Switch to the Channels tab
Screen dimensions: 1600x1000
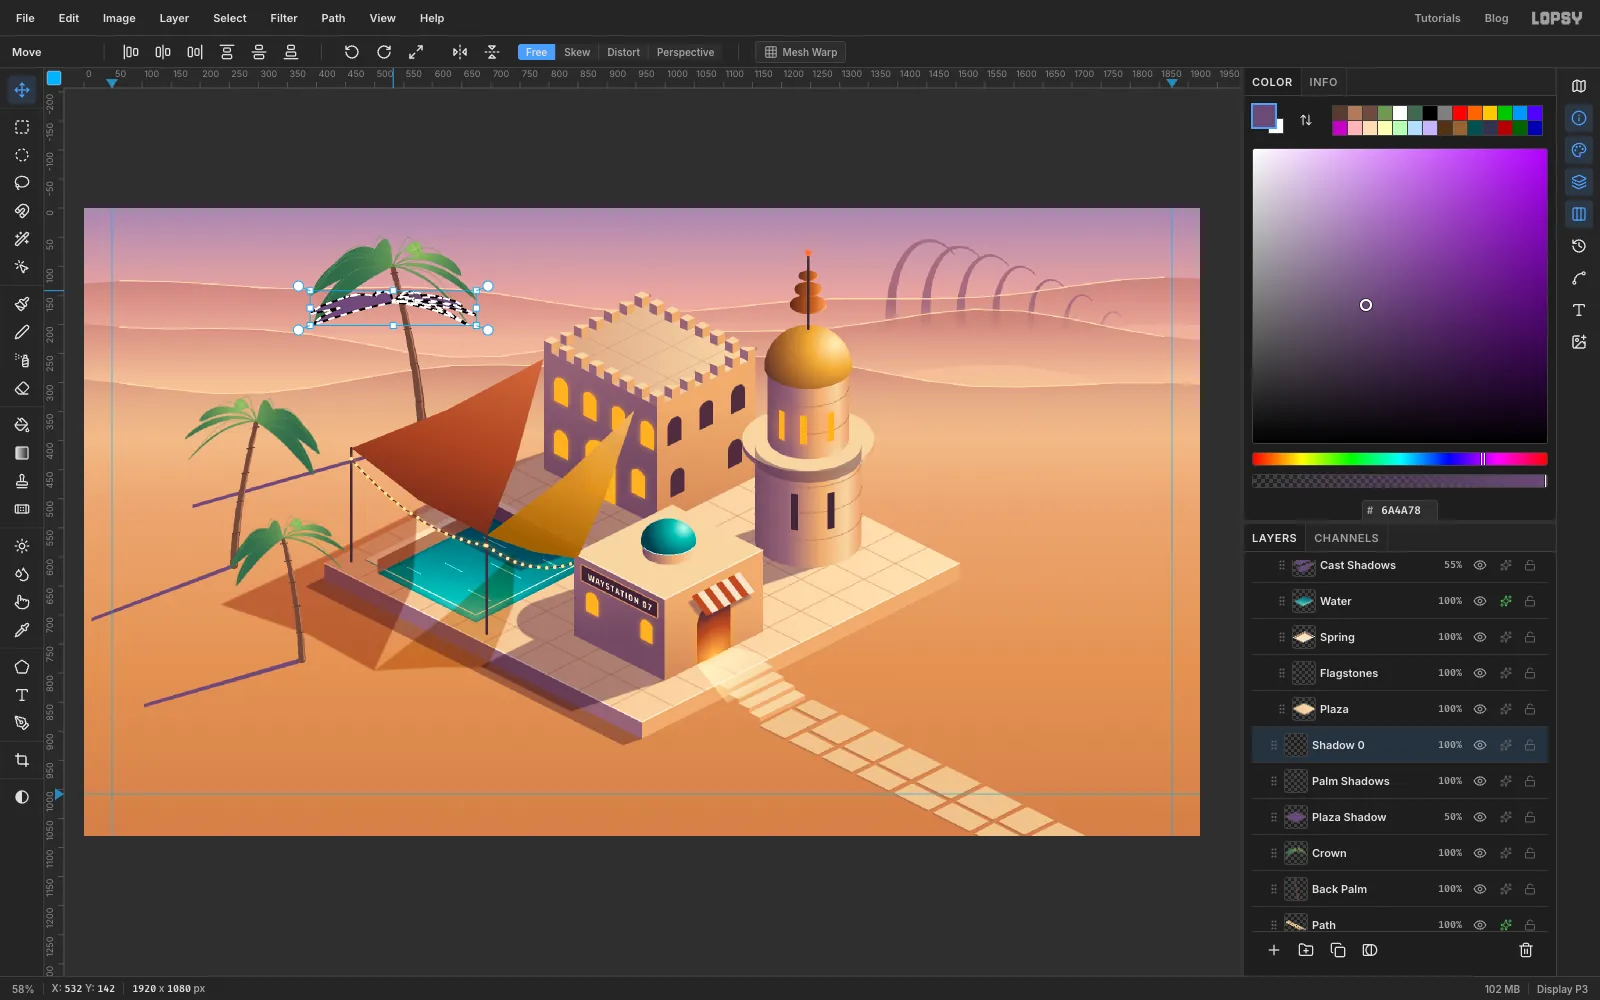click(x=1346, y=538)
